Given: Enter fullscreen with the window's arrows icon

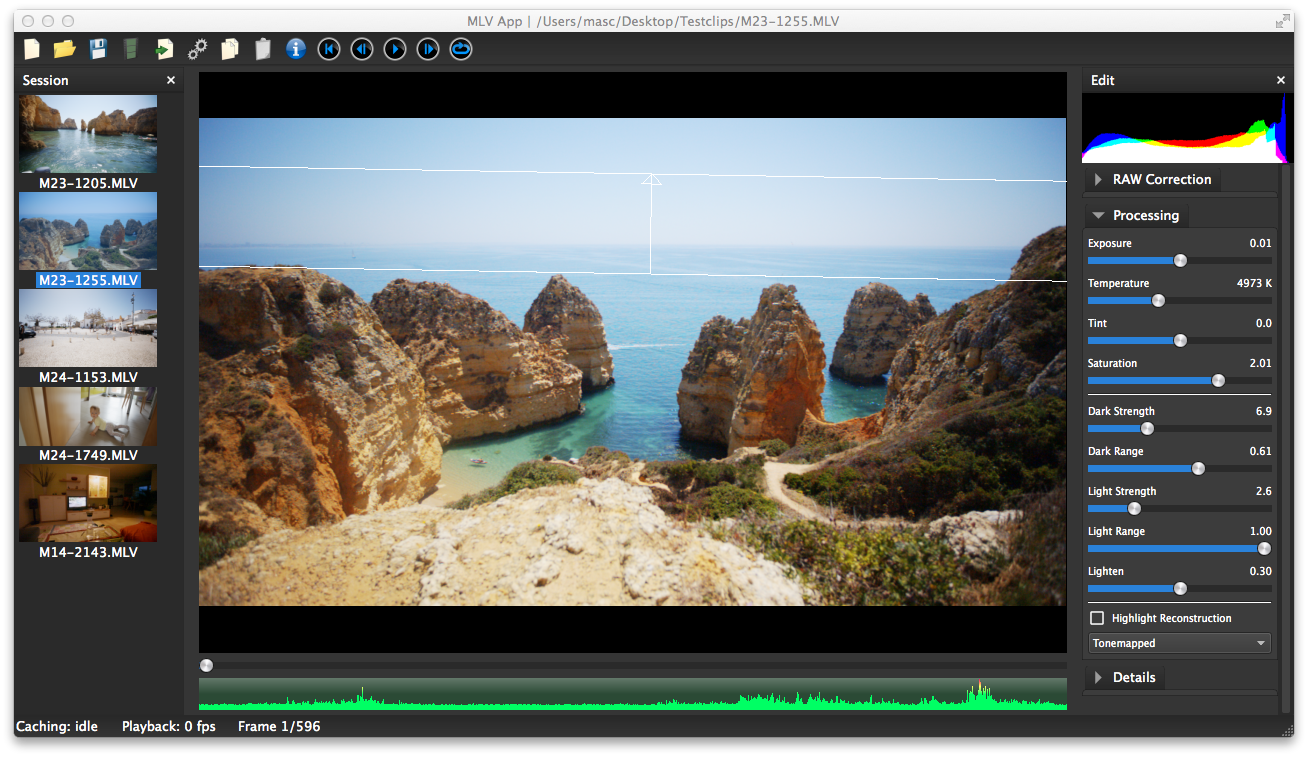Looking at the screenshot, I should point(1283,21).
